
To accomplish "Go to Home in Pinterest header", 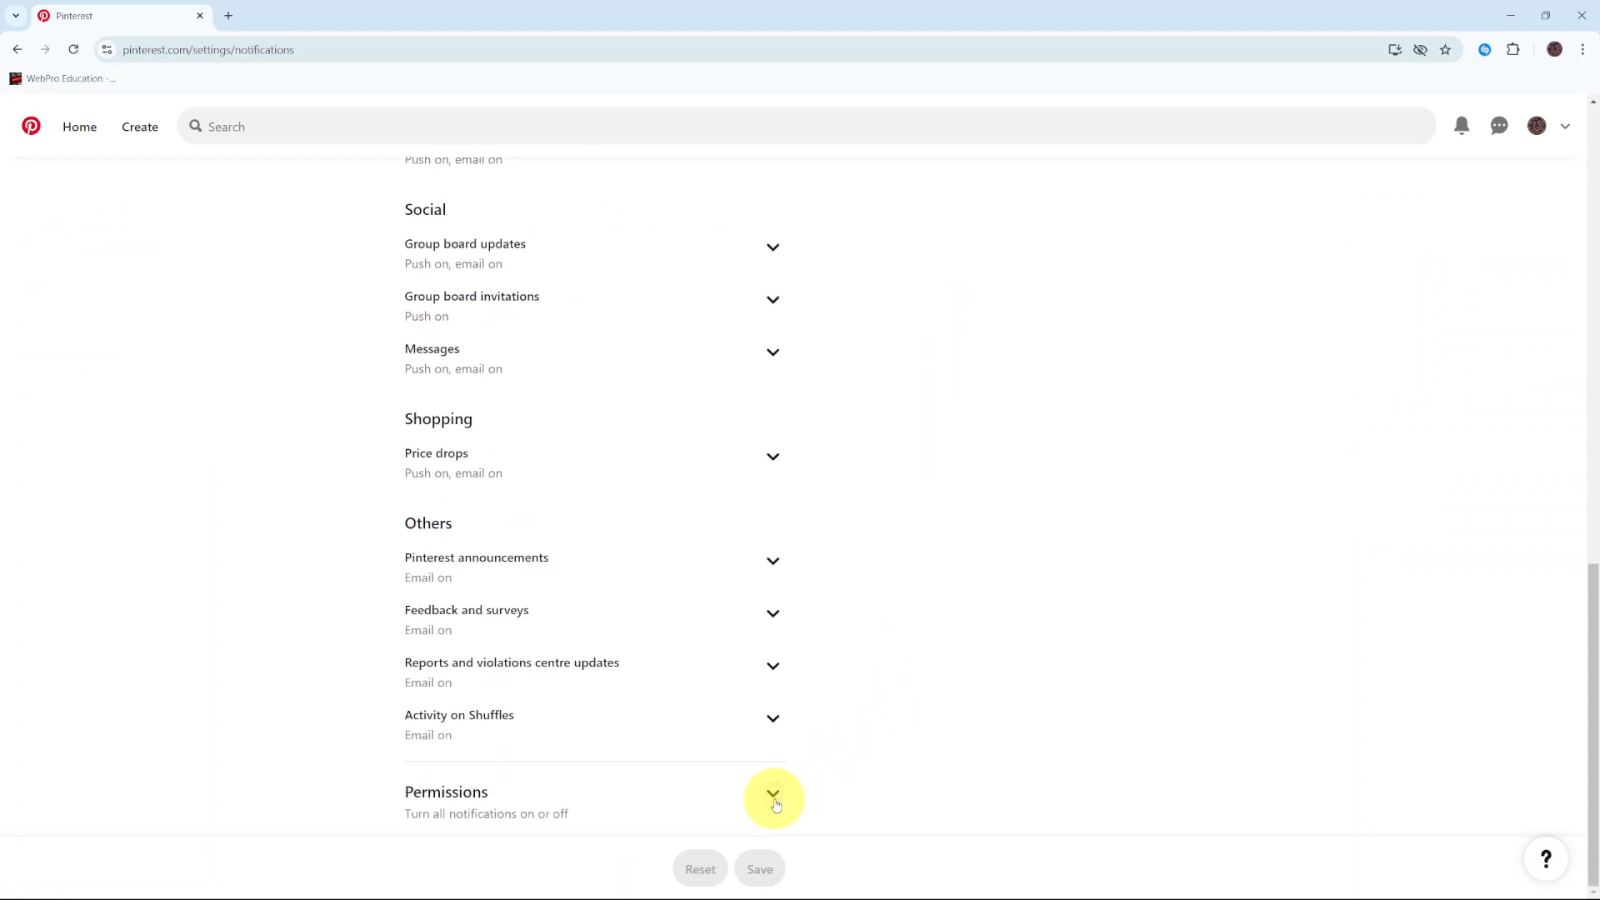I will click(x=80, y=127).
